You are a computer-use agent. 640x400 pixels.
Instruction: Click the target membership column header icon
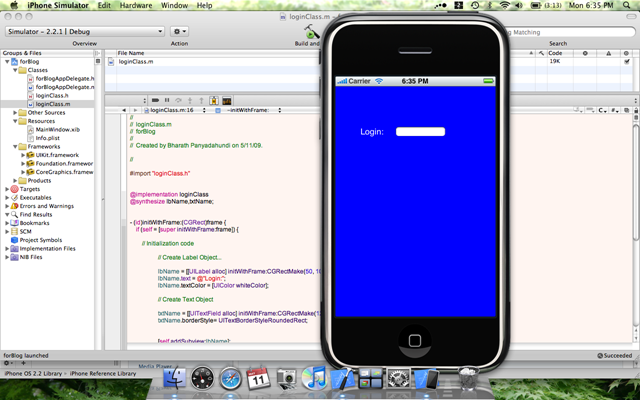point(626,53)
